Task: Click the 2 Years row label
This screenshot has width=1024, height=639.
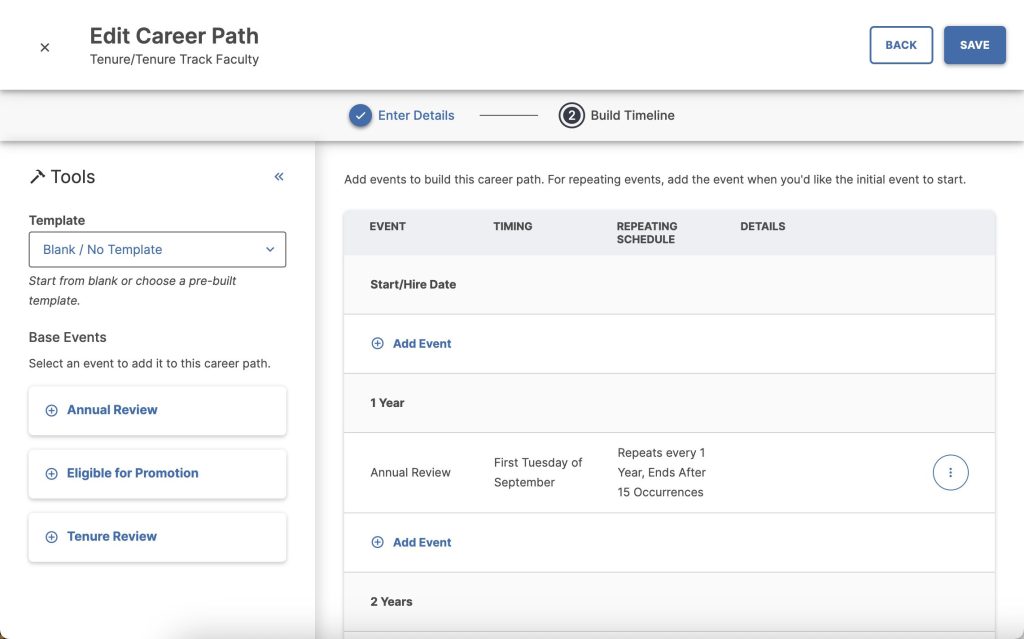Action: tap(391, 602)
